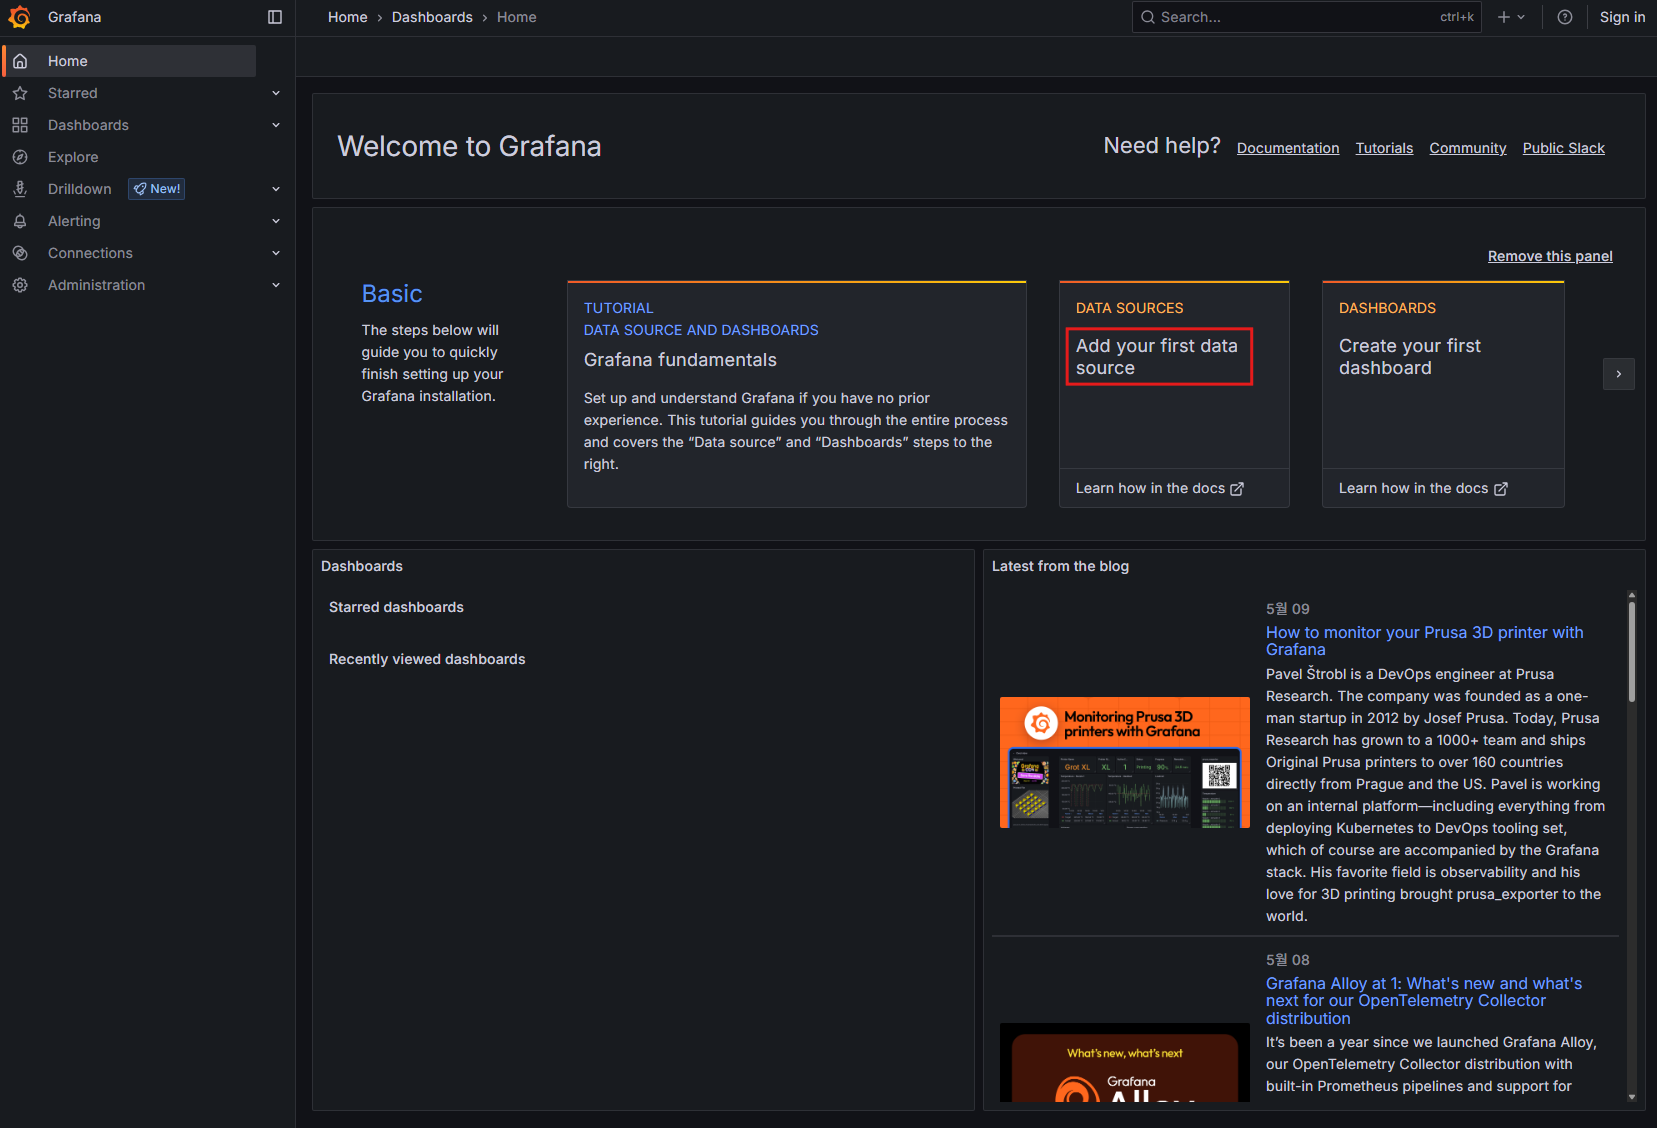The image size is (1657, 1128).
Task: Focus the Search input field
Action: pos(1307,17)
